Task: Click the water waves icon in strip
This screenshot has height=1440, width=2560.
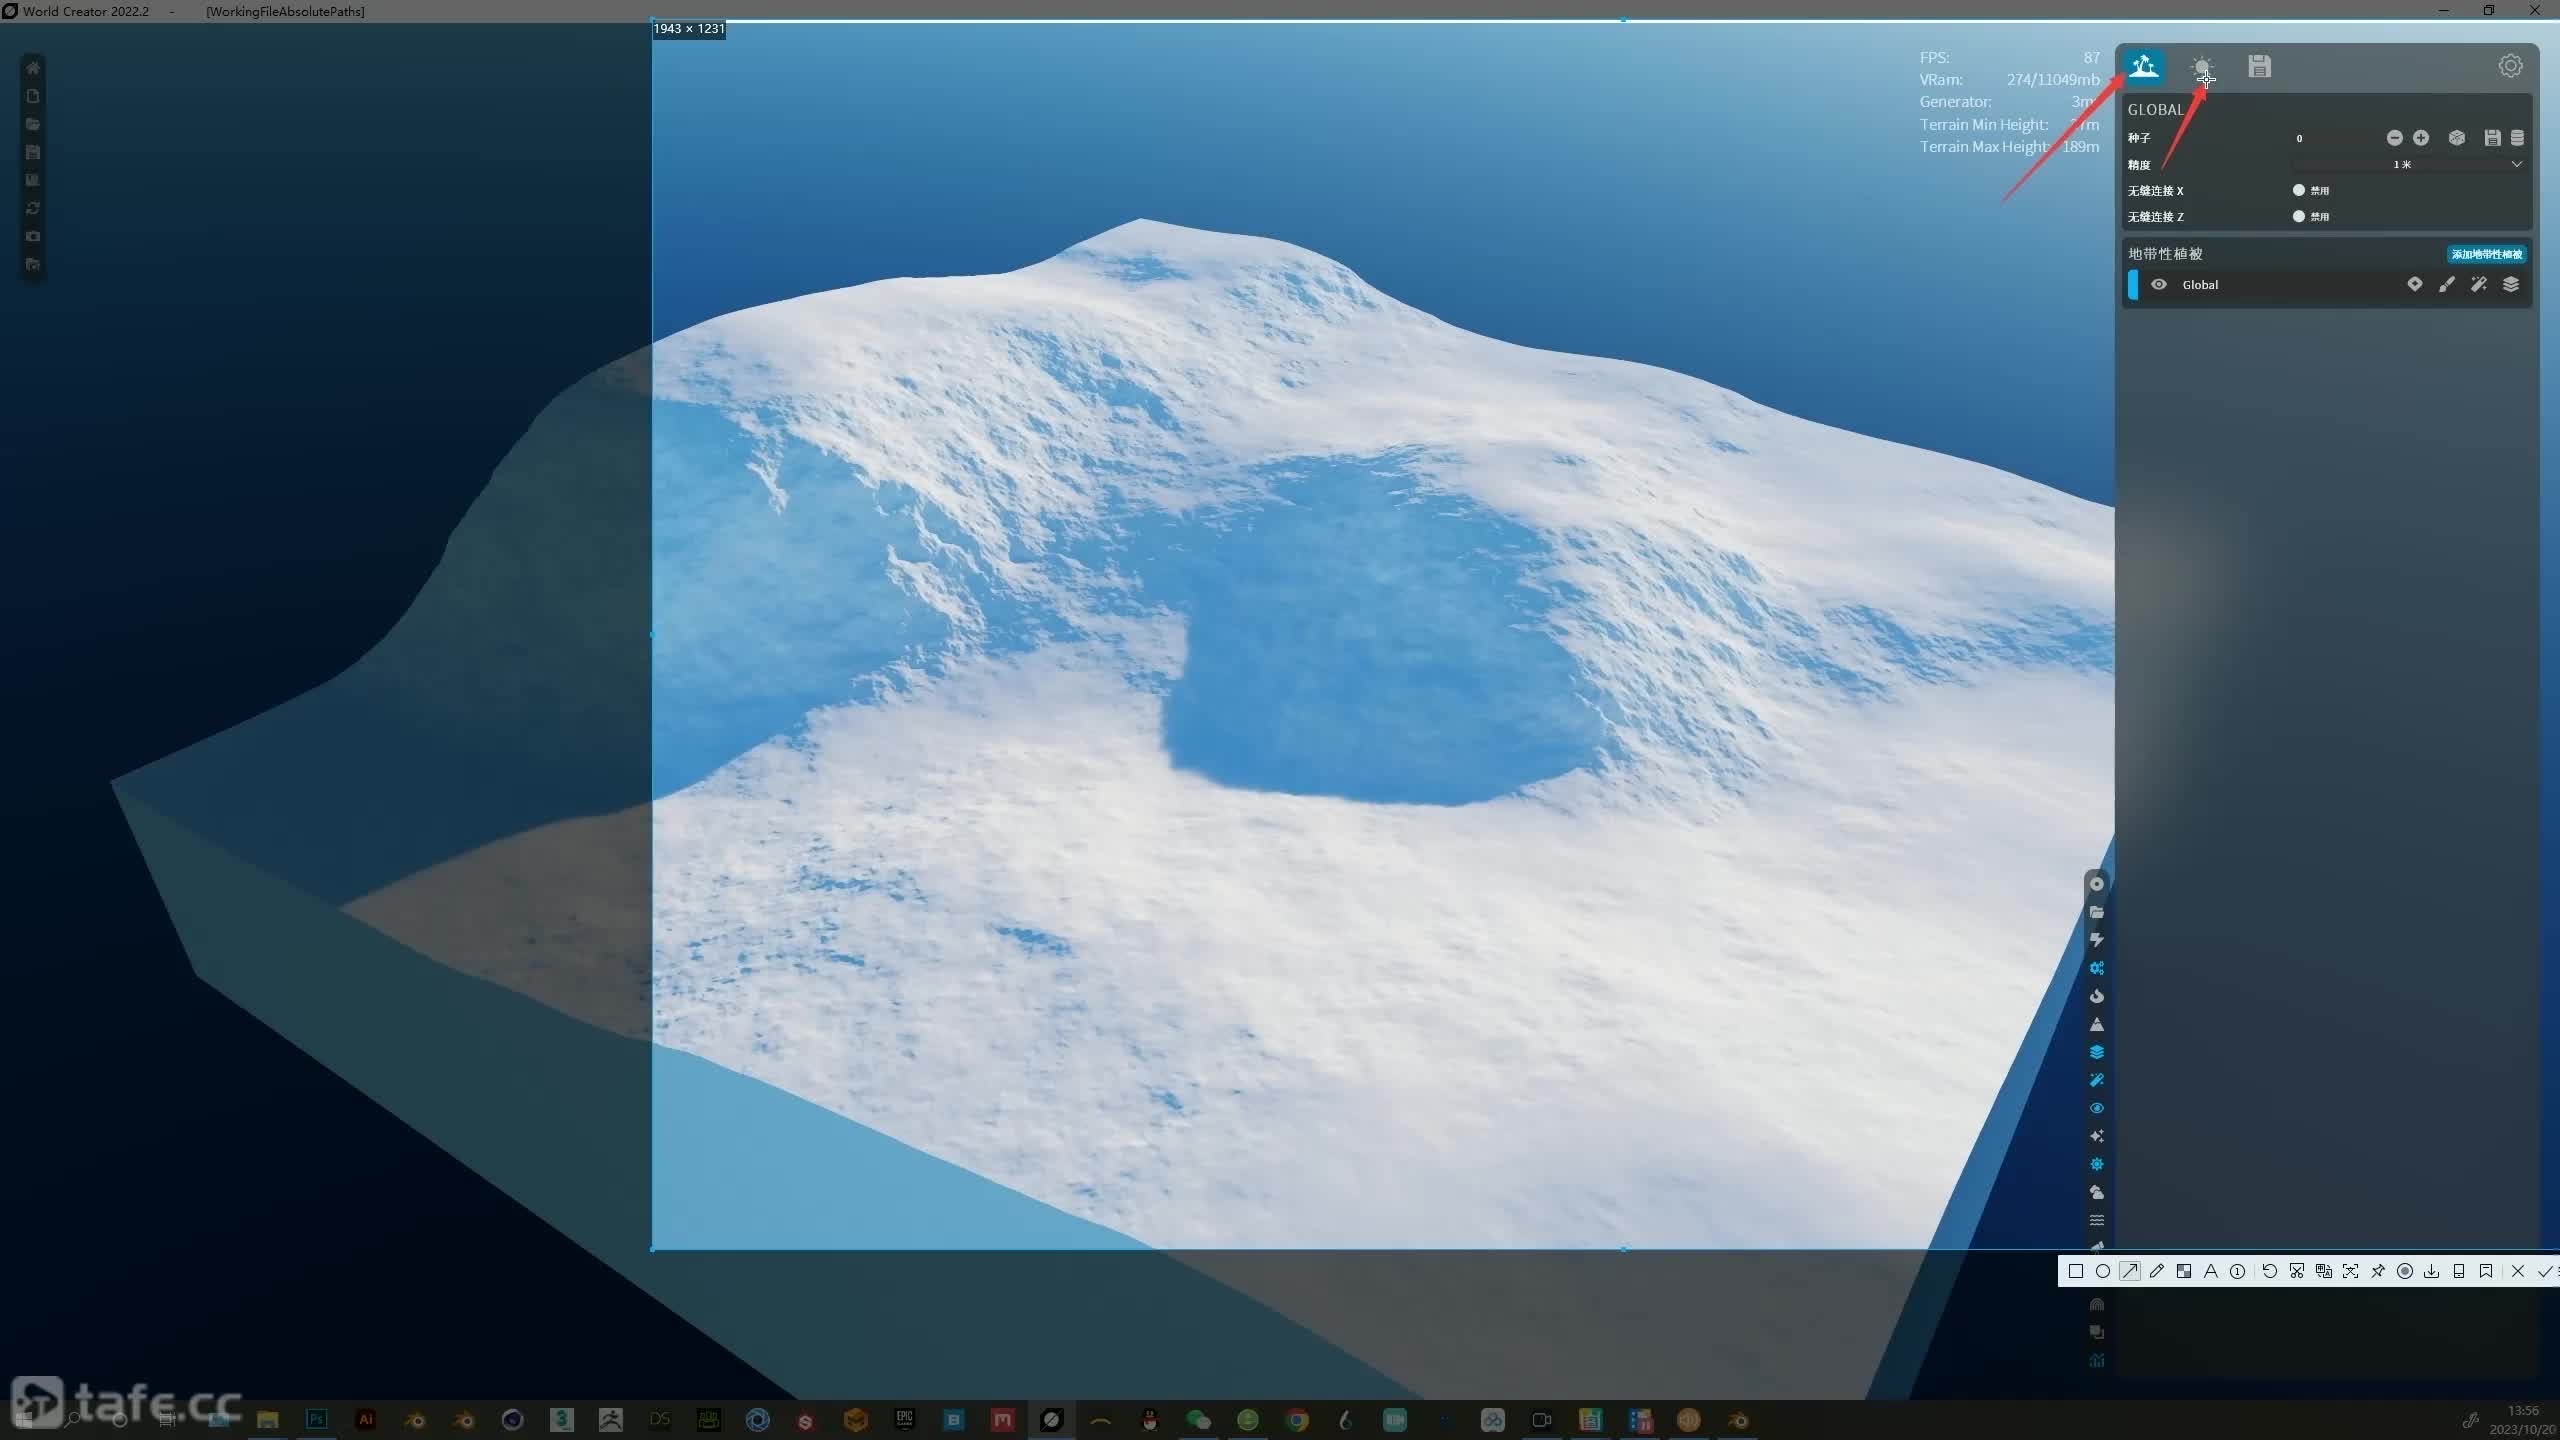Action: (2097, 1220)
